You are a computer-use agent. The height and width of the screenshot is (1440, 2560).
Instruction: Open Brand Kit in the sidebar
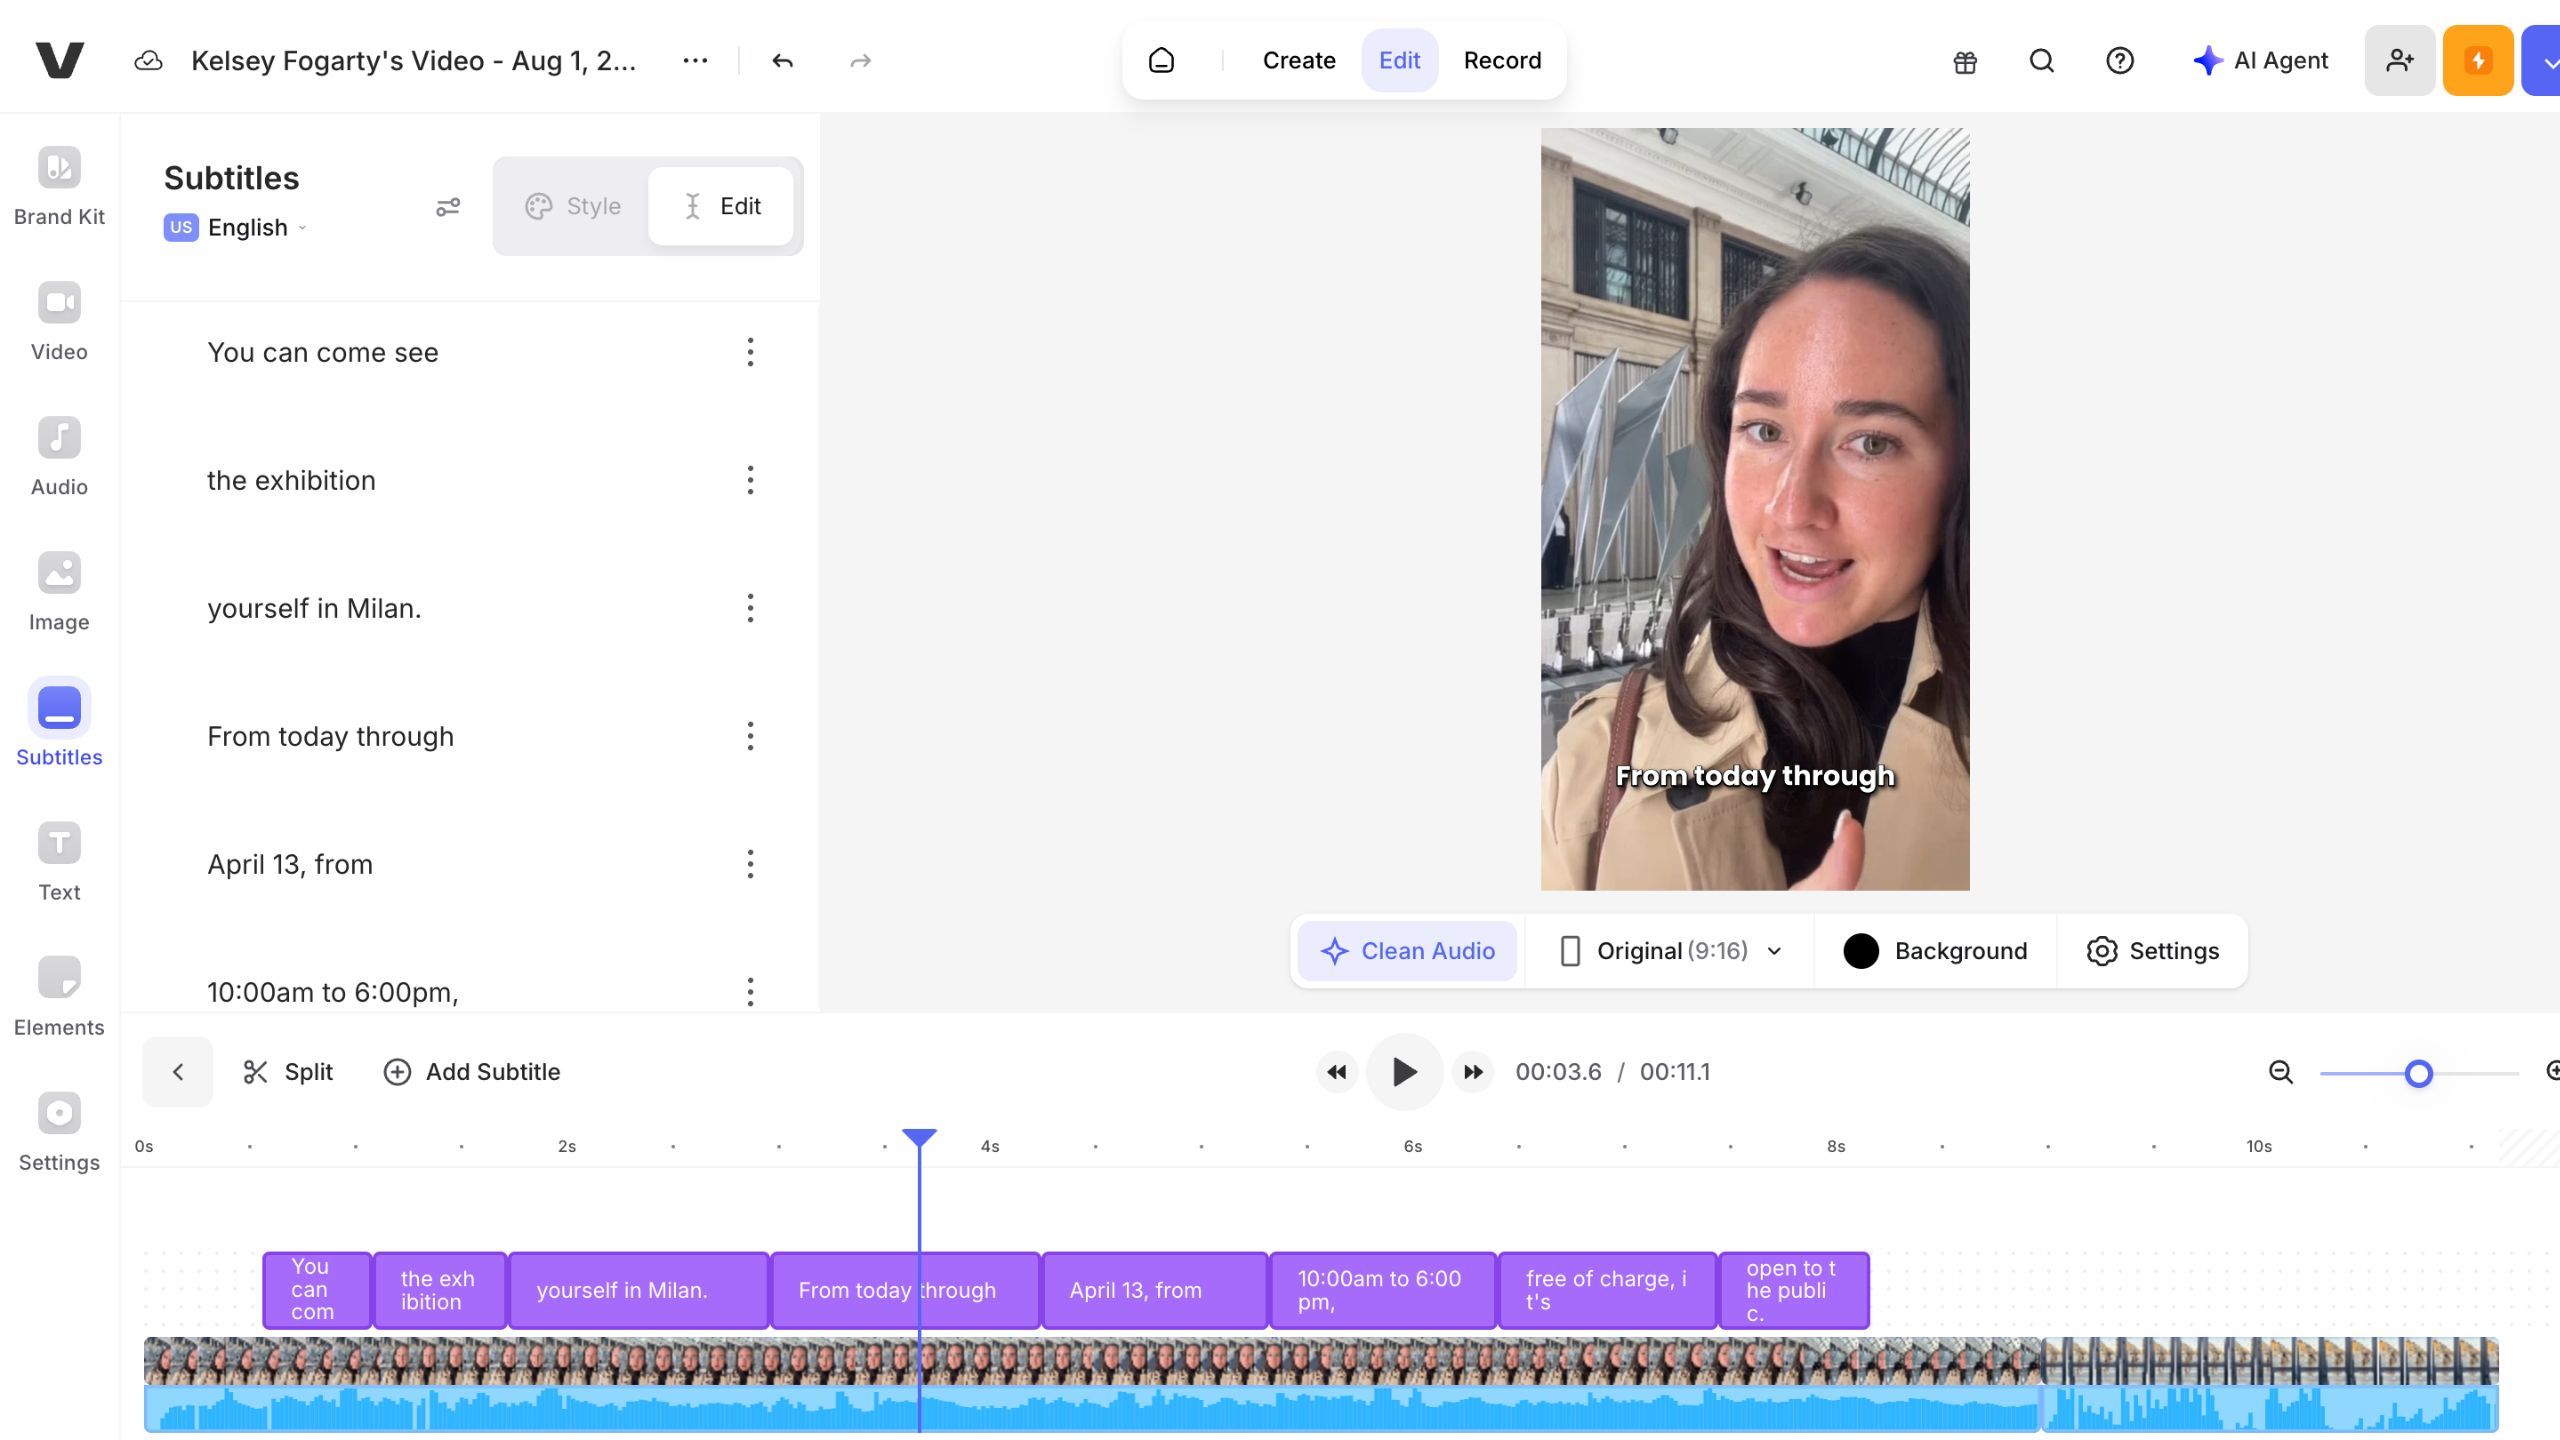[x=59, y=187]
